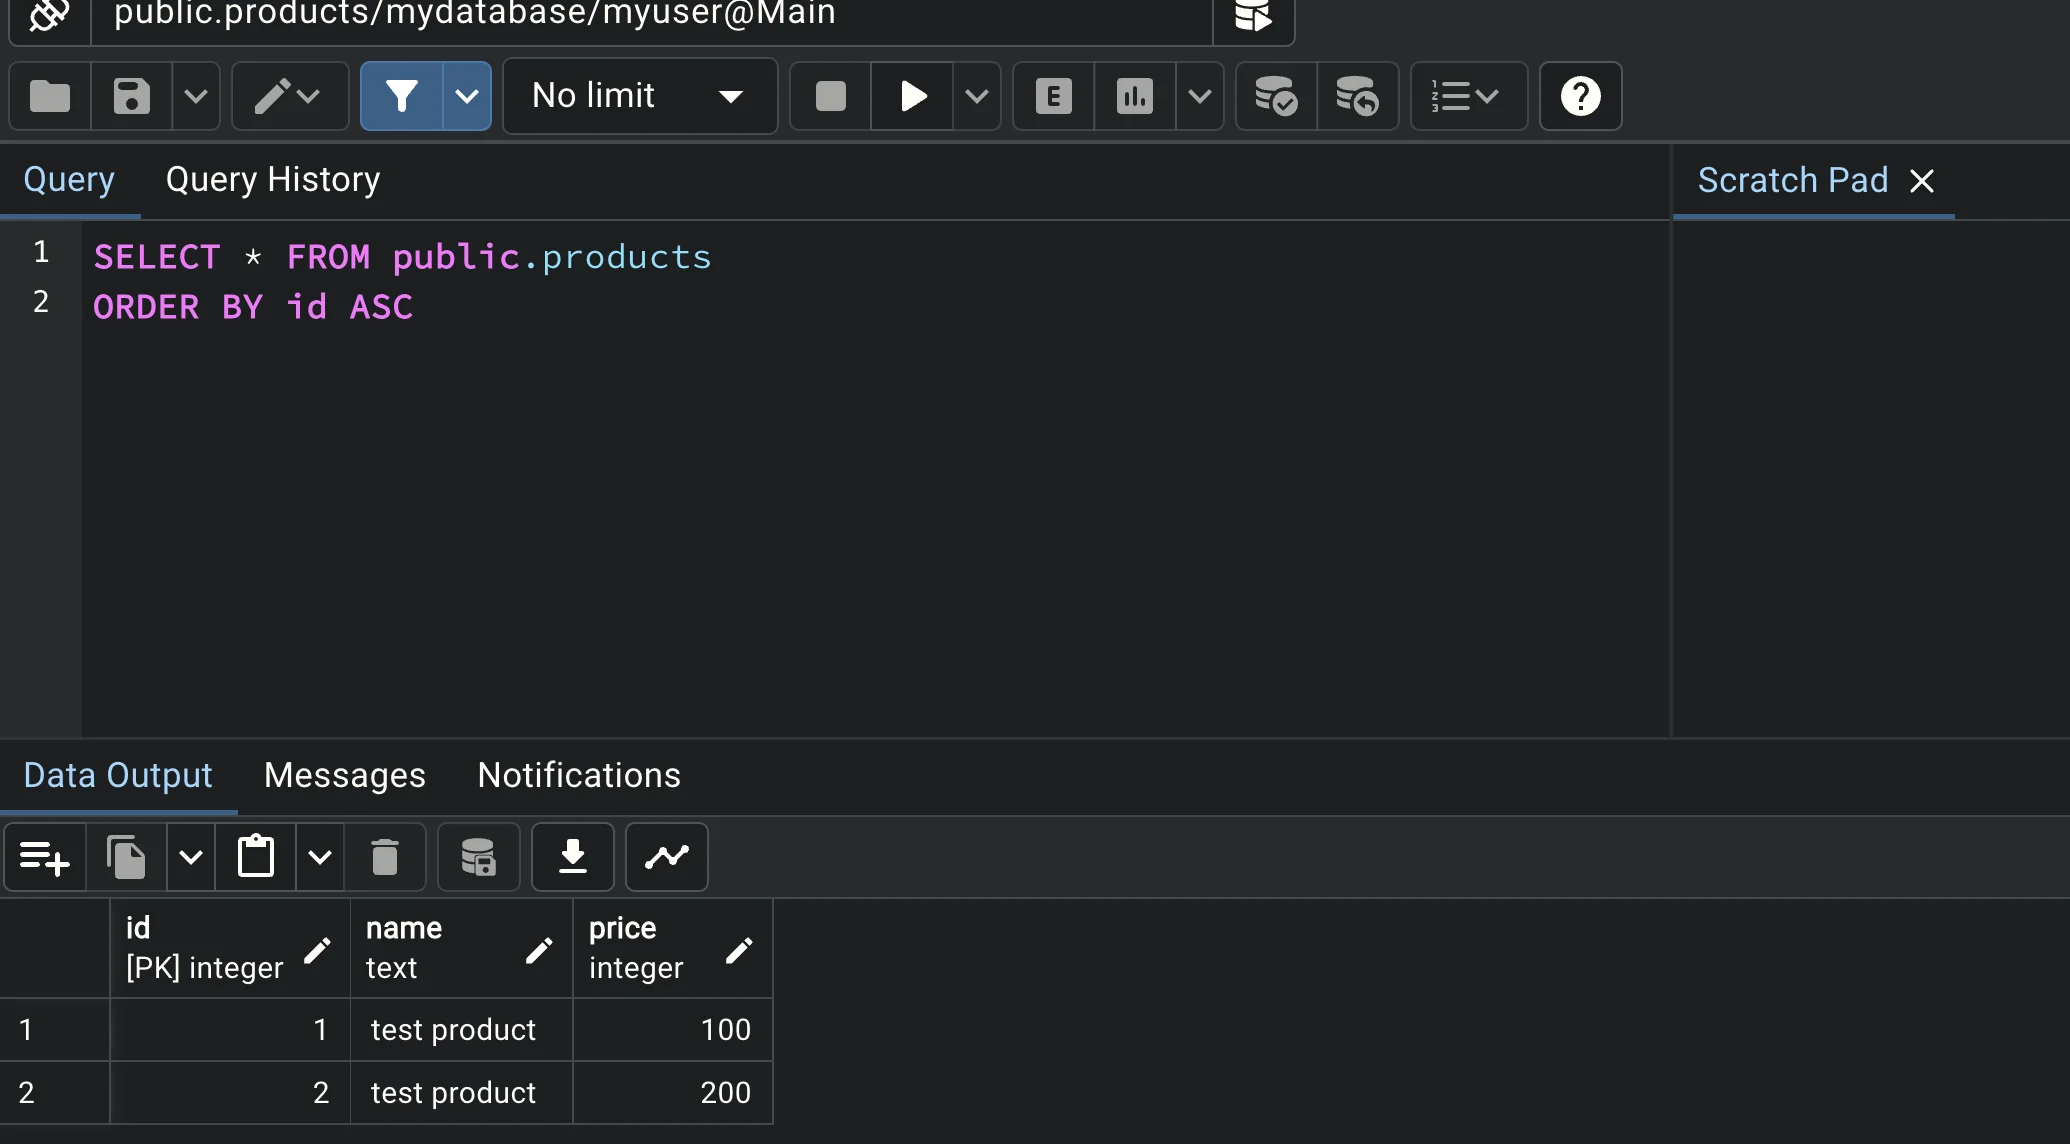Click the connection status icon
This screenshot has width=2070, height=1144.
[49, 16]
